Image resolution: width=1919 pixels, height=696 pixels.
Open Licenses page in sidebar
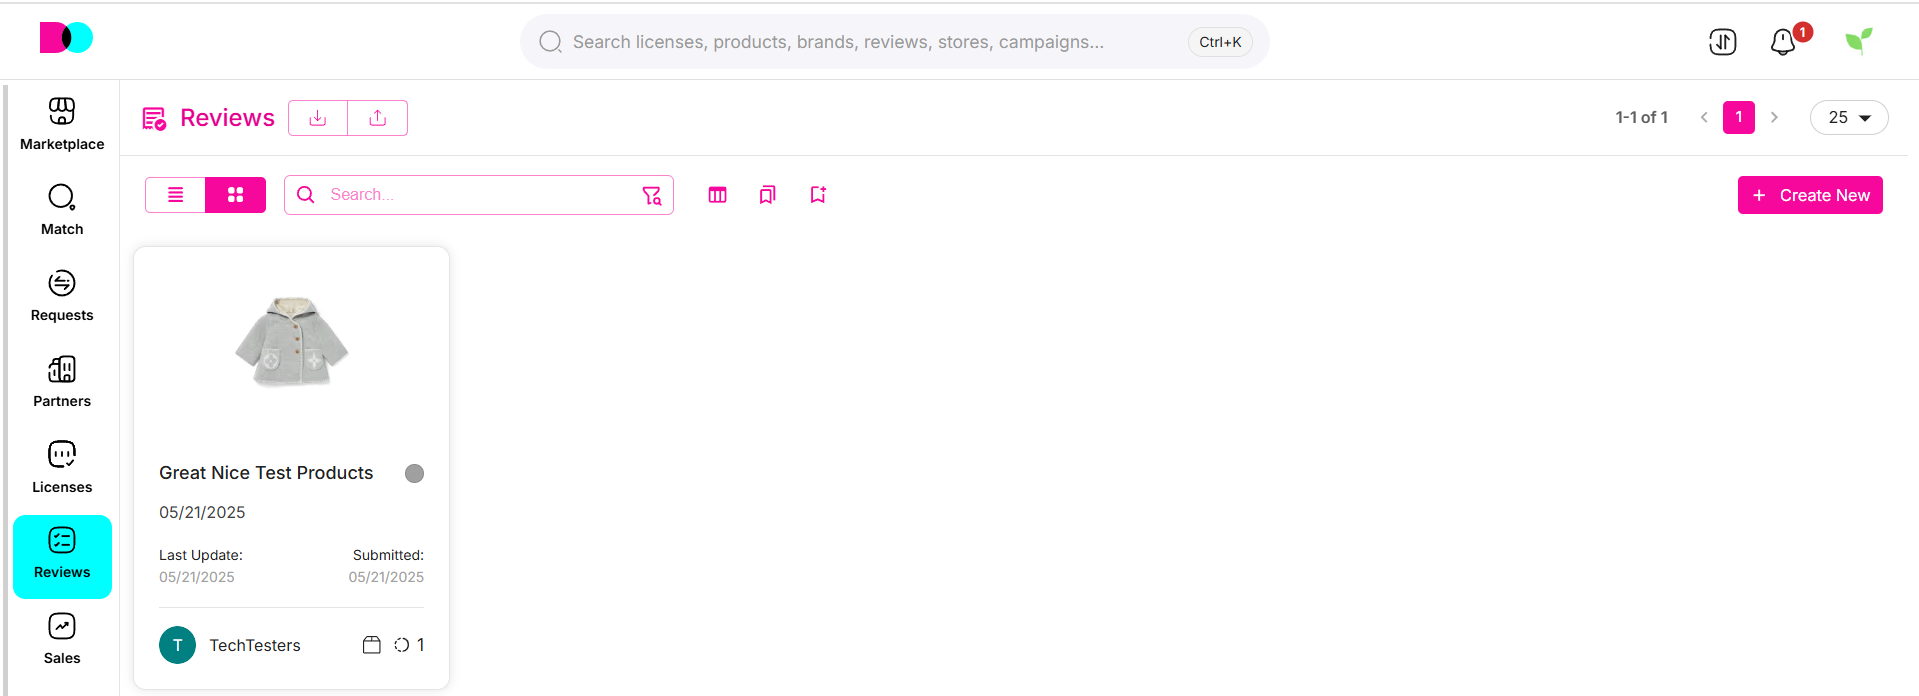click(x=62, y=468)
